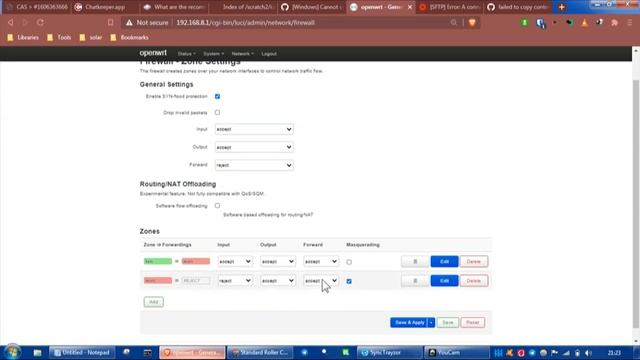
Task: Open wan zone Output policy dropdown
Action: (x=278, y=281)
